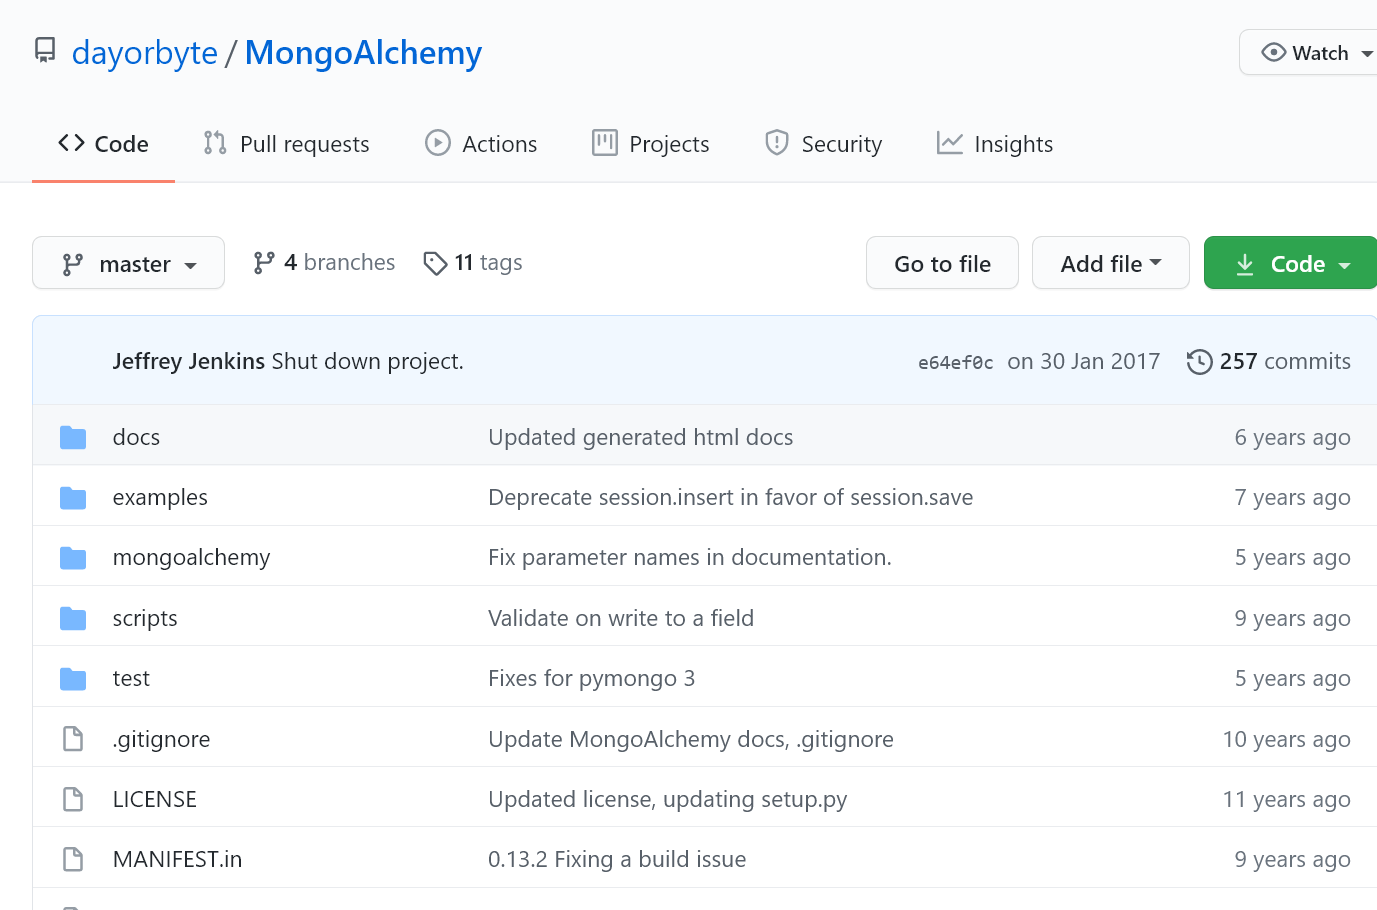Open the Projects tab
The image size is (1377, 910).
(651, 144)
